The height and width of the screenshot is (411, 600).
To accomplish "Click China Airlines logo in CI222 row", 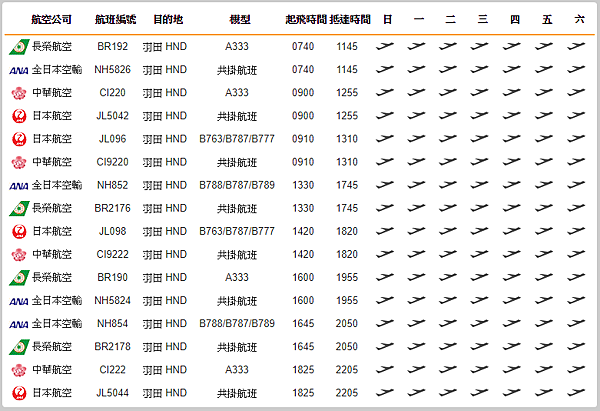I will [19, 370].
